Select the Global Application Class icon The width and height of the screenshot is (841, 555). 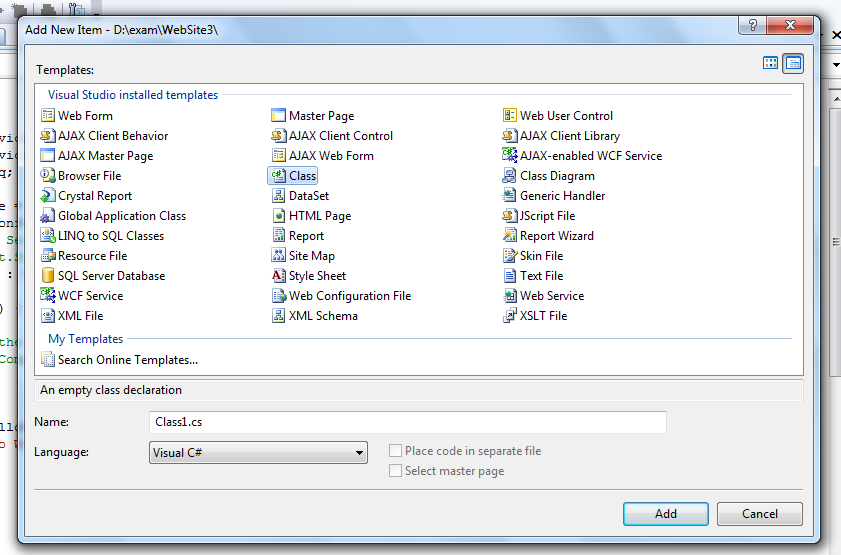[48, 216]
